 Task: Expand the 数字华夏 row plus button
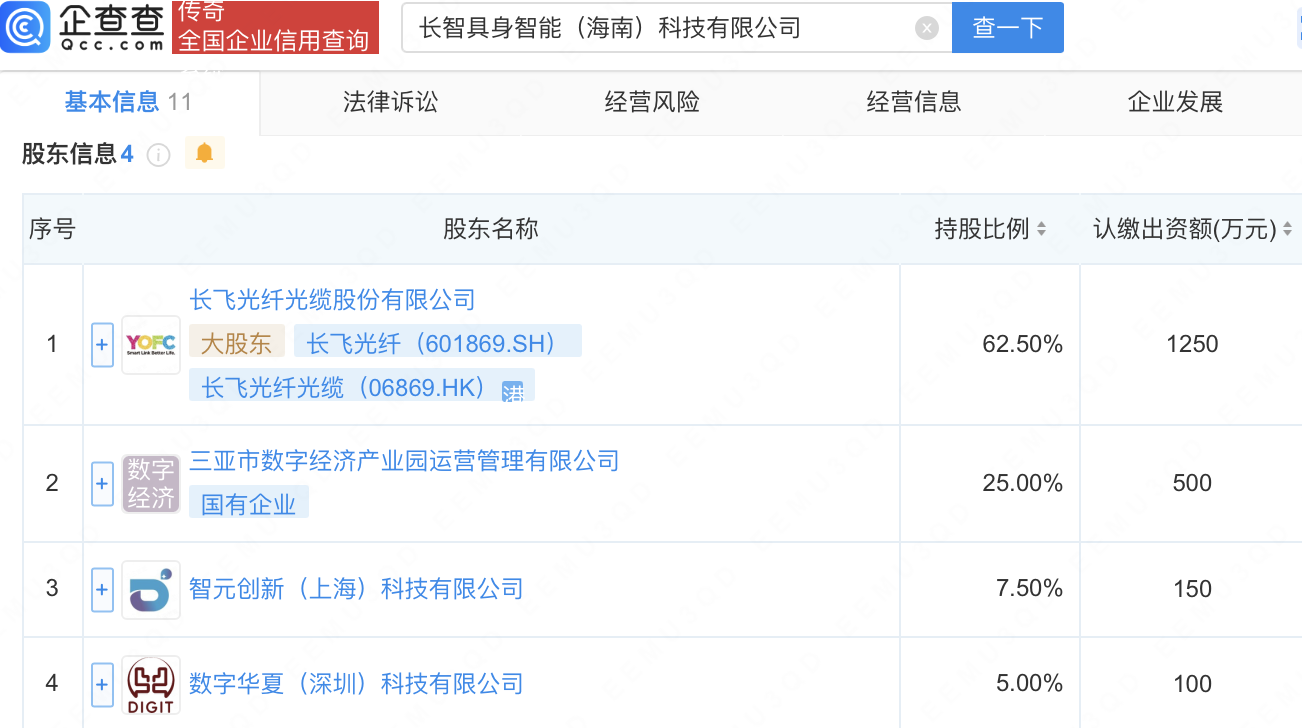tap(102, 685)
